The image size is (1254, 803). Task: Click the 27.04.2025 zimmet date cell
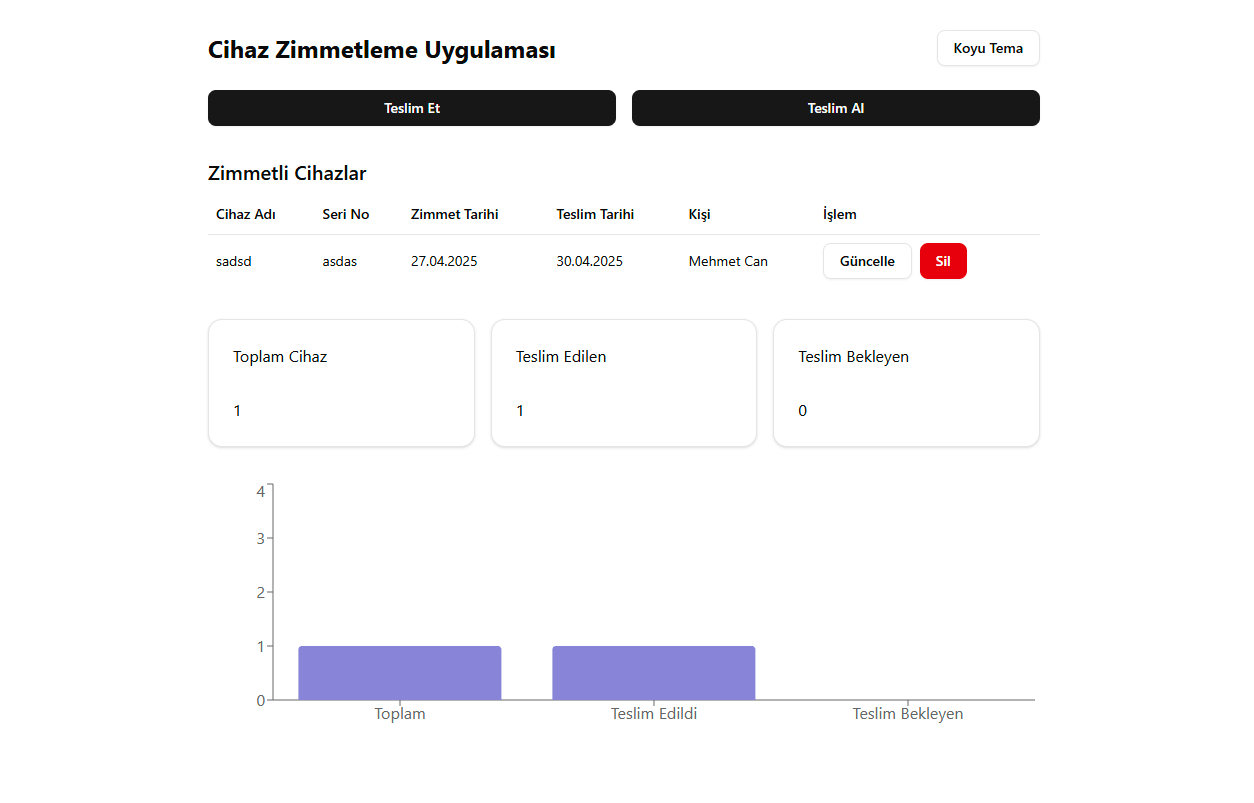[444, 261]
